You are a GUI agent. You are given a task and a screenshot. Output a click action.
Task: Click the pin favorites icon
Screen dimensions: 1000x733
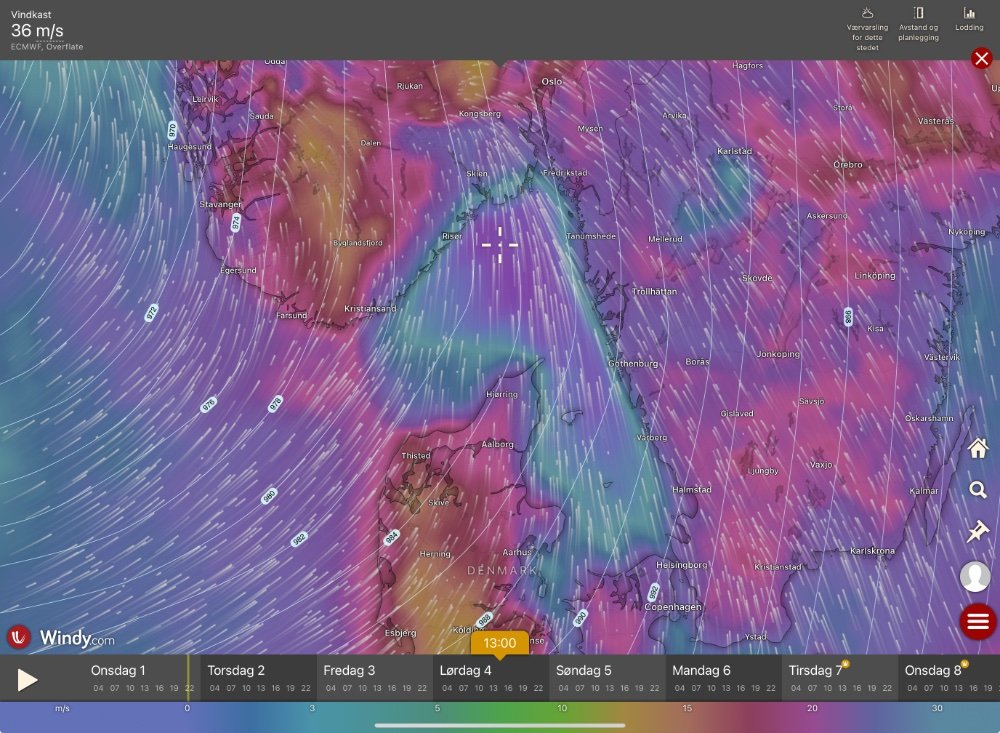(977, 532)
